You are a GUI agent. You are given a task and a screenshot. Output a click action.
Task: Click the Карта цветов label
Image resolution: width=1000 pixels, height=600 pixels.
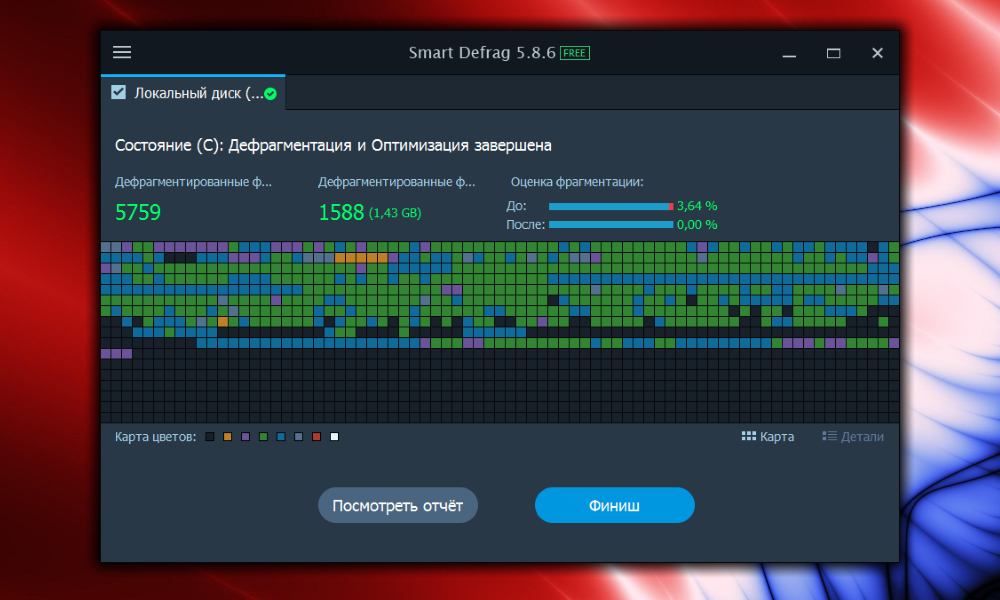click(x=156, y=437)
